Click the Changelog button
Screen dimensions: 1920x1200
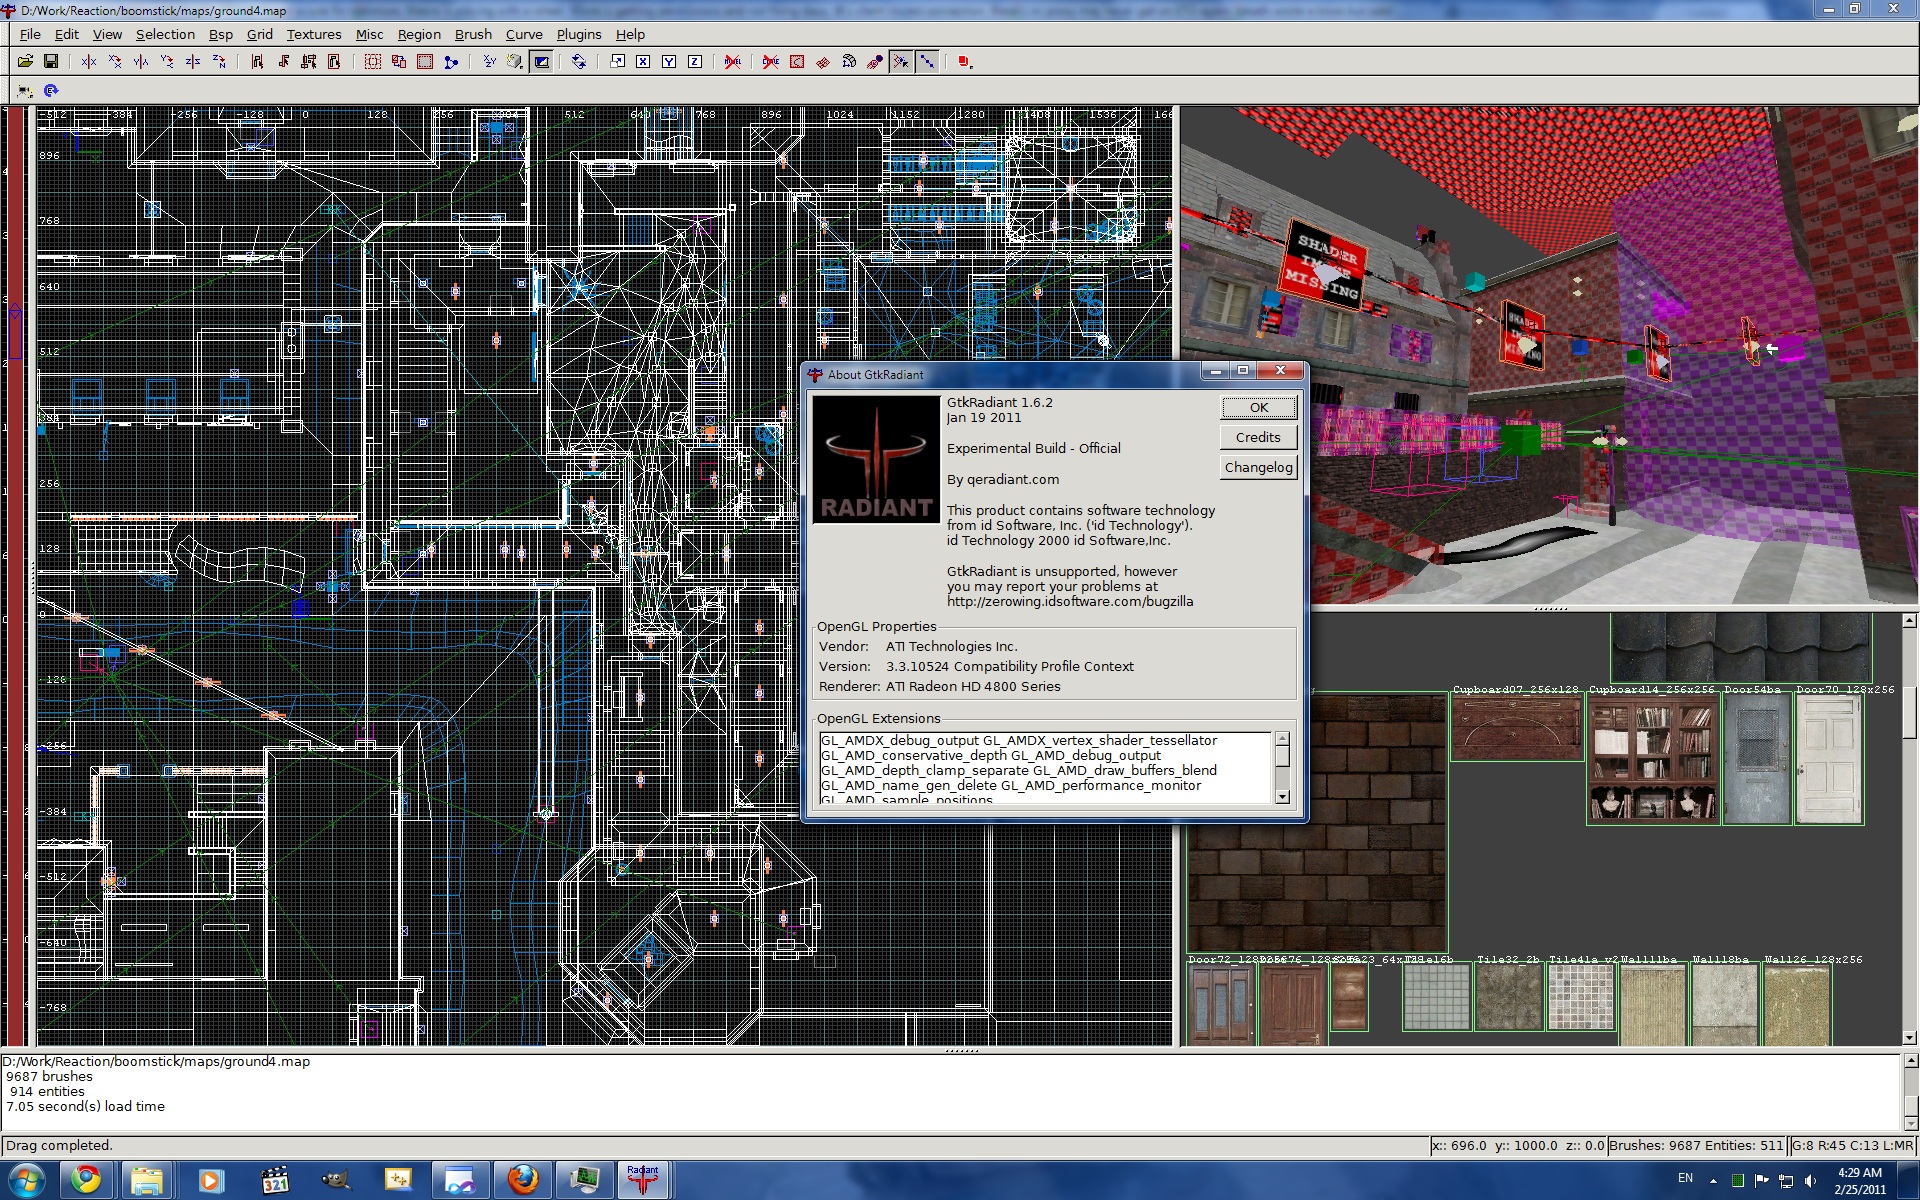click(x=1257, y=467)
